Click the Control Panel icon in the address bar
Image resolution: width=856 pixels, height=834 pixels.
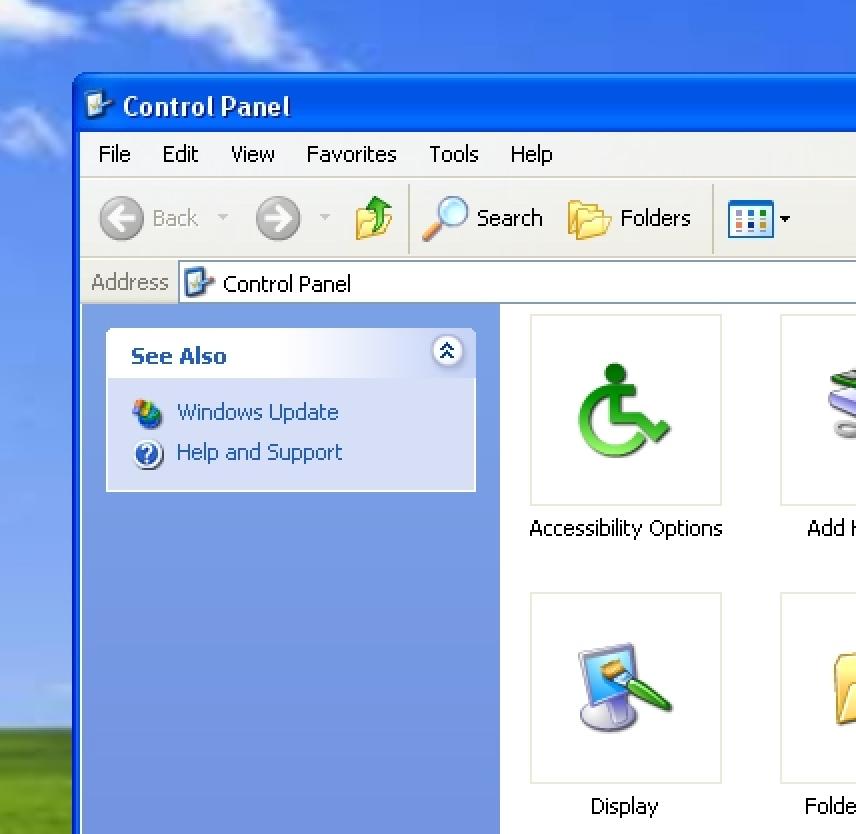tap(197, 283)
